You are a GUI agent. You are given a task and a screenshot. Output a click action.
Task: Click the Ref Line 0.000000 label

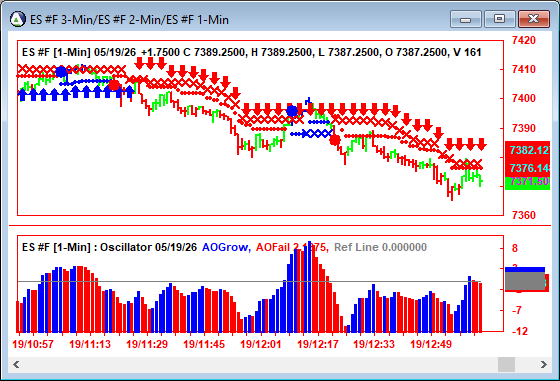pos(380,247)
